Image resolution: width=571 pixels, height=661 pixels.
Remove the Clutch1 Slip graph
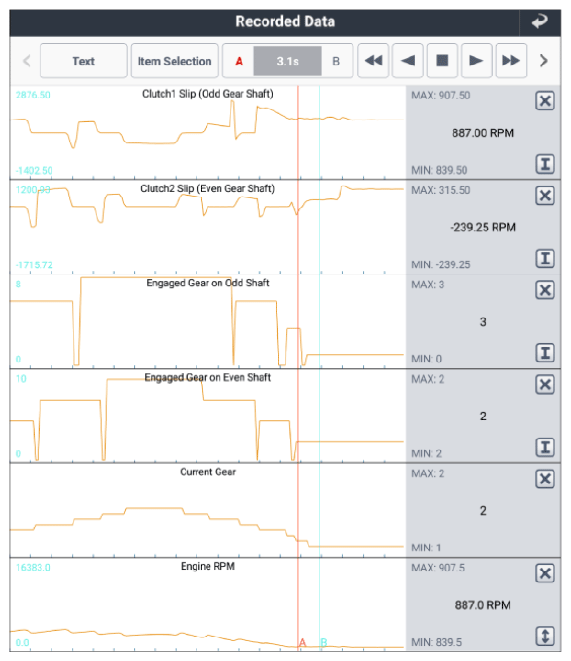[x=544, y=101]
